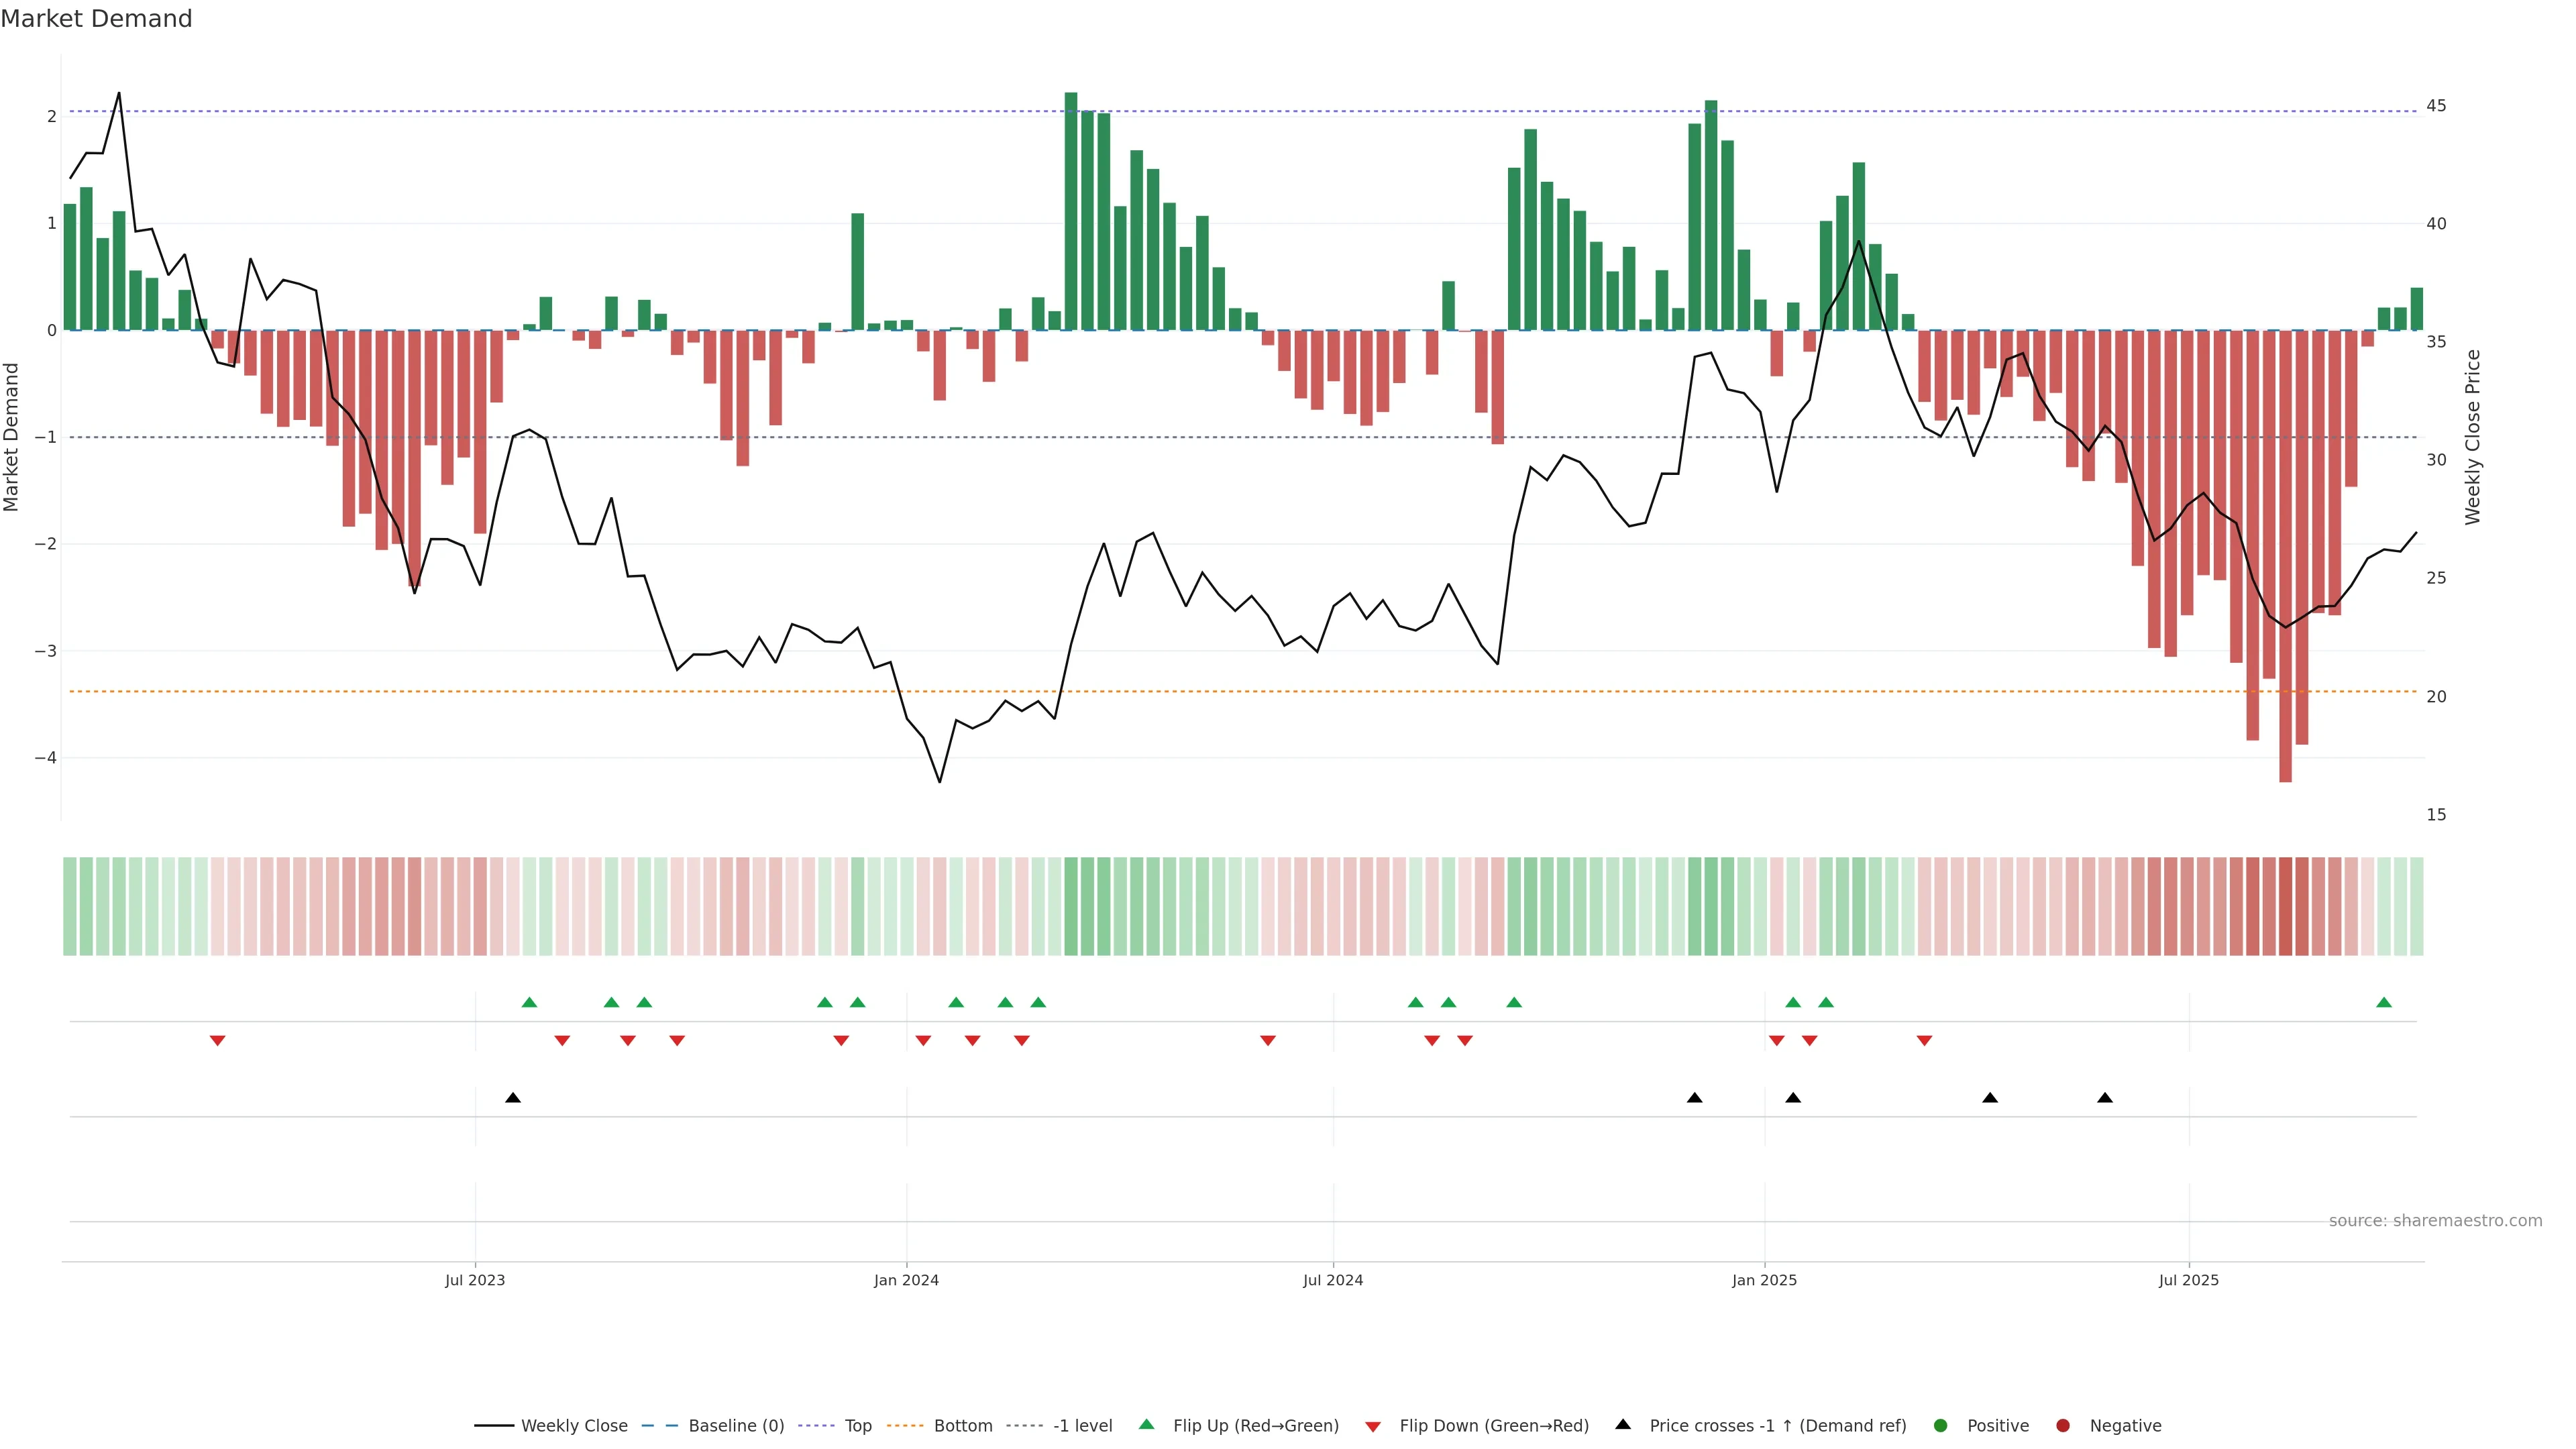
Task: Click the Market Demand chart title
Action: click(x=96, y=19)
